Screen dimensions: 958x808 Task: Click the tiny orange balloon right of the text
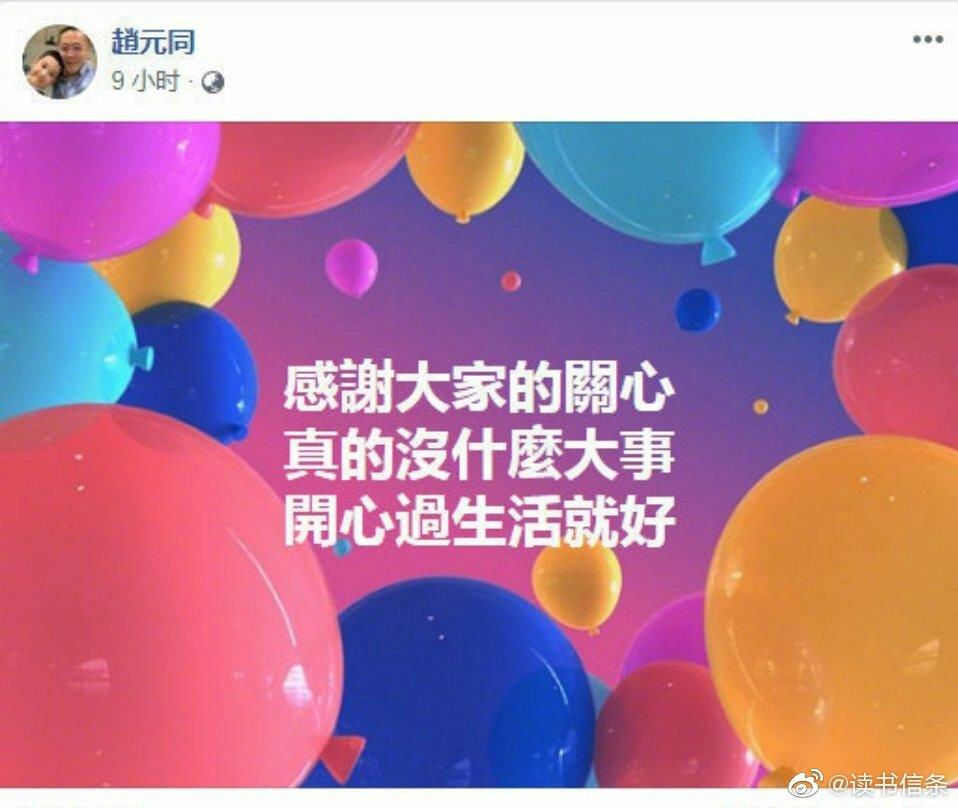pos(761,406)
